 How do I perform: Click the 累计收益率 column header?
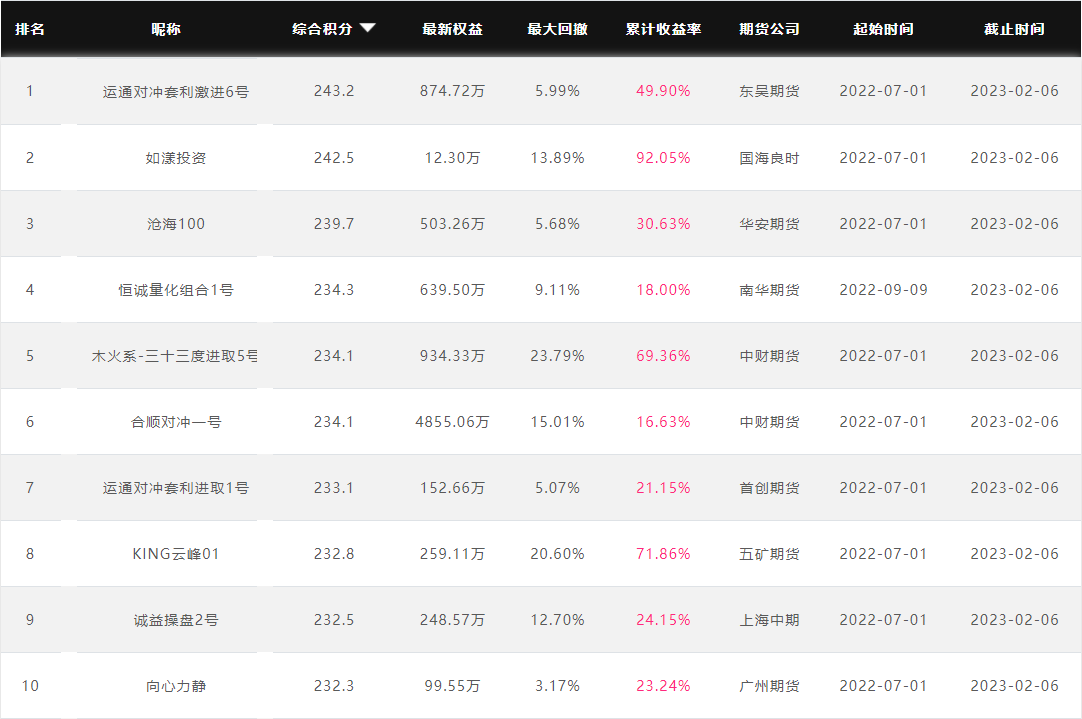(x=663, y=29)
